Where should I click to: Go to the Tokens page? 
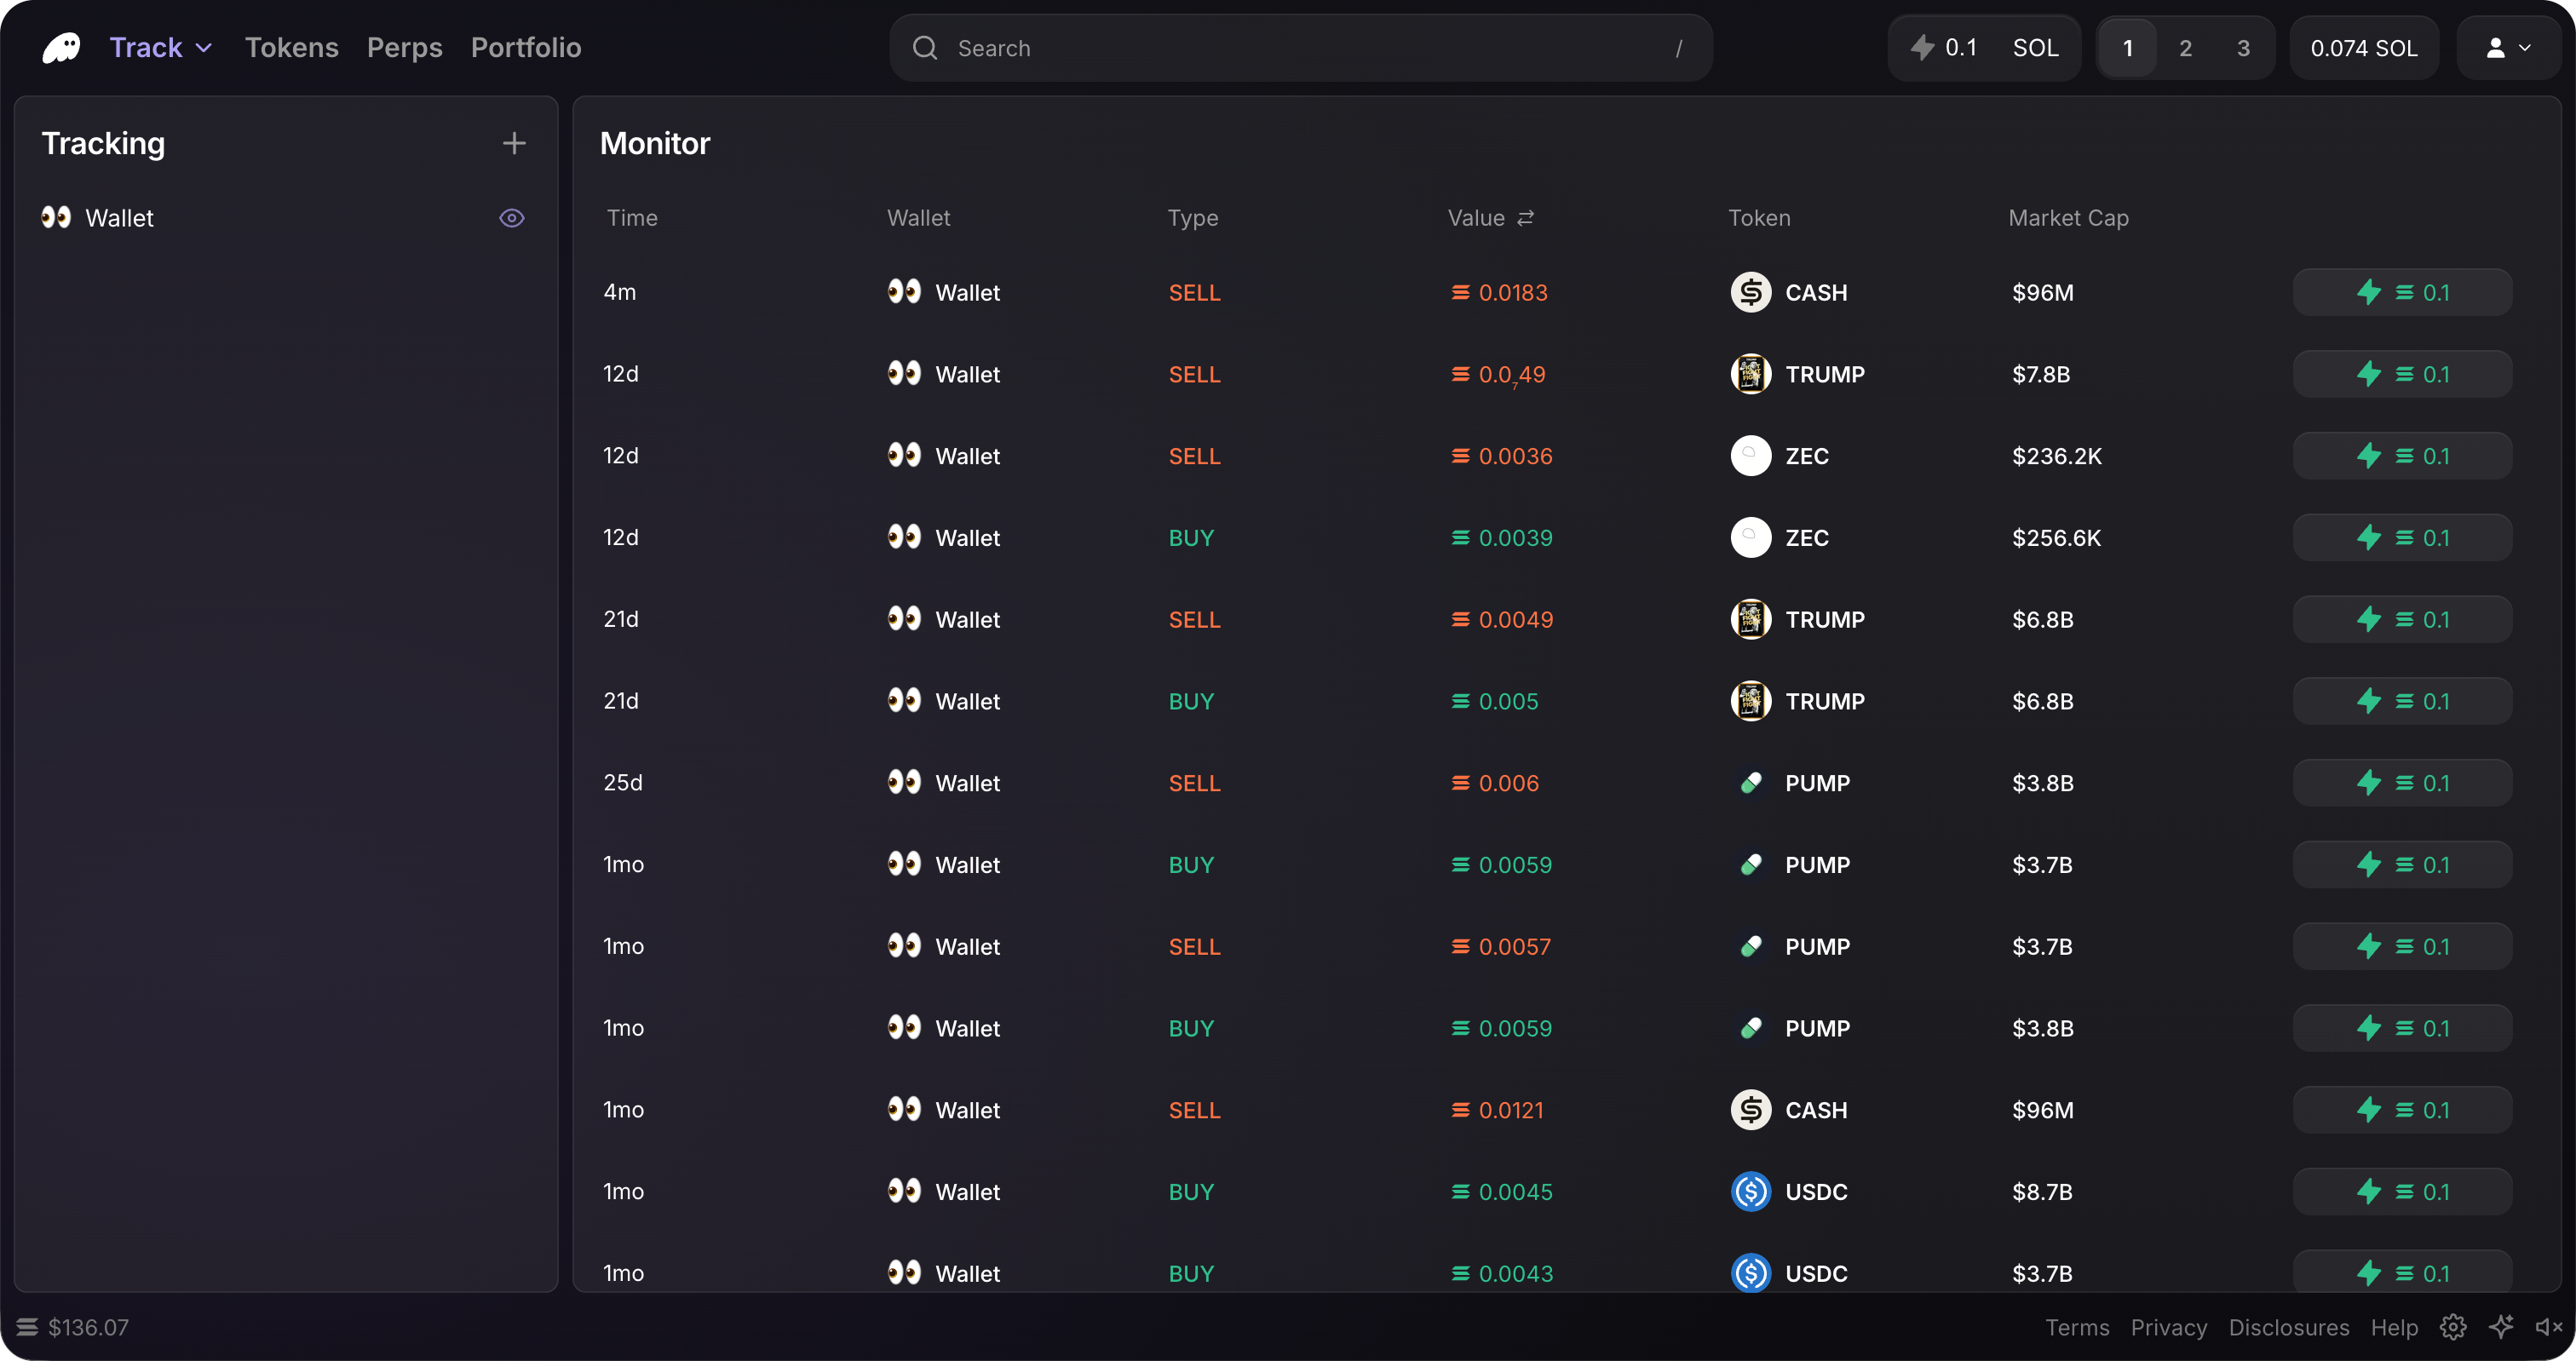[291, 47]
